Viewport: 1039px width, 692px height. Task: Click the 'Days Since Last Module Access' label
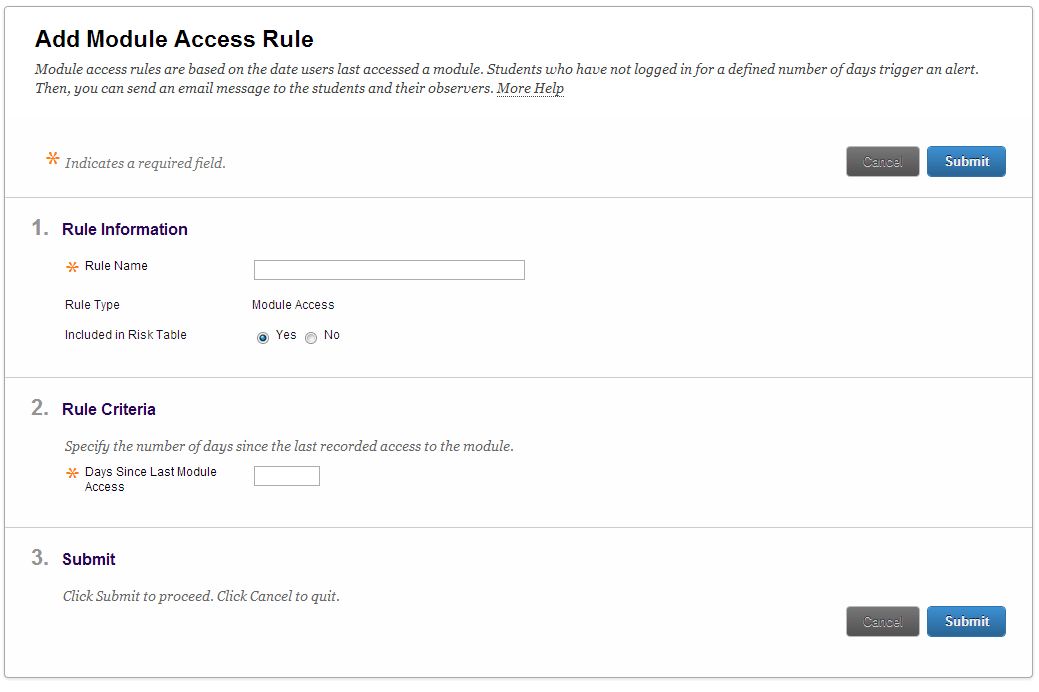click(x=150, y=479)
